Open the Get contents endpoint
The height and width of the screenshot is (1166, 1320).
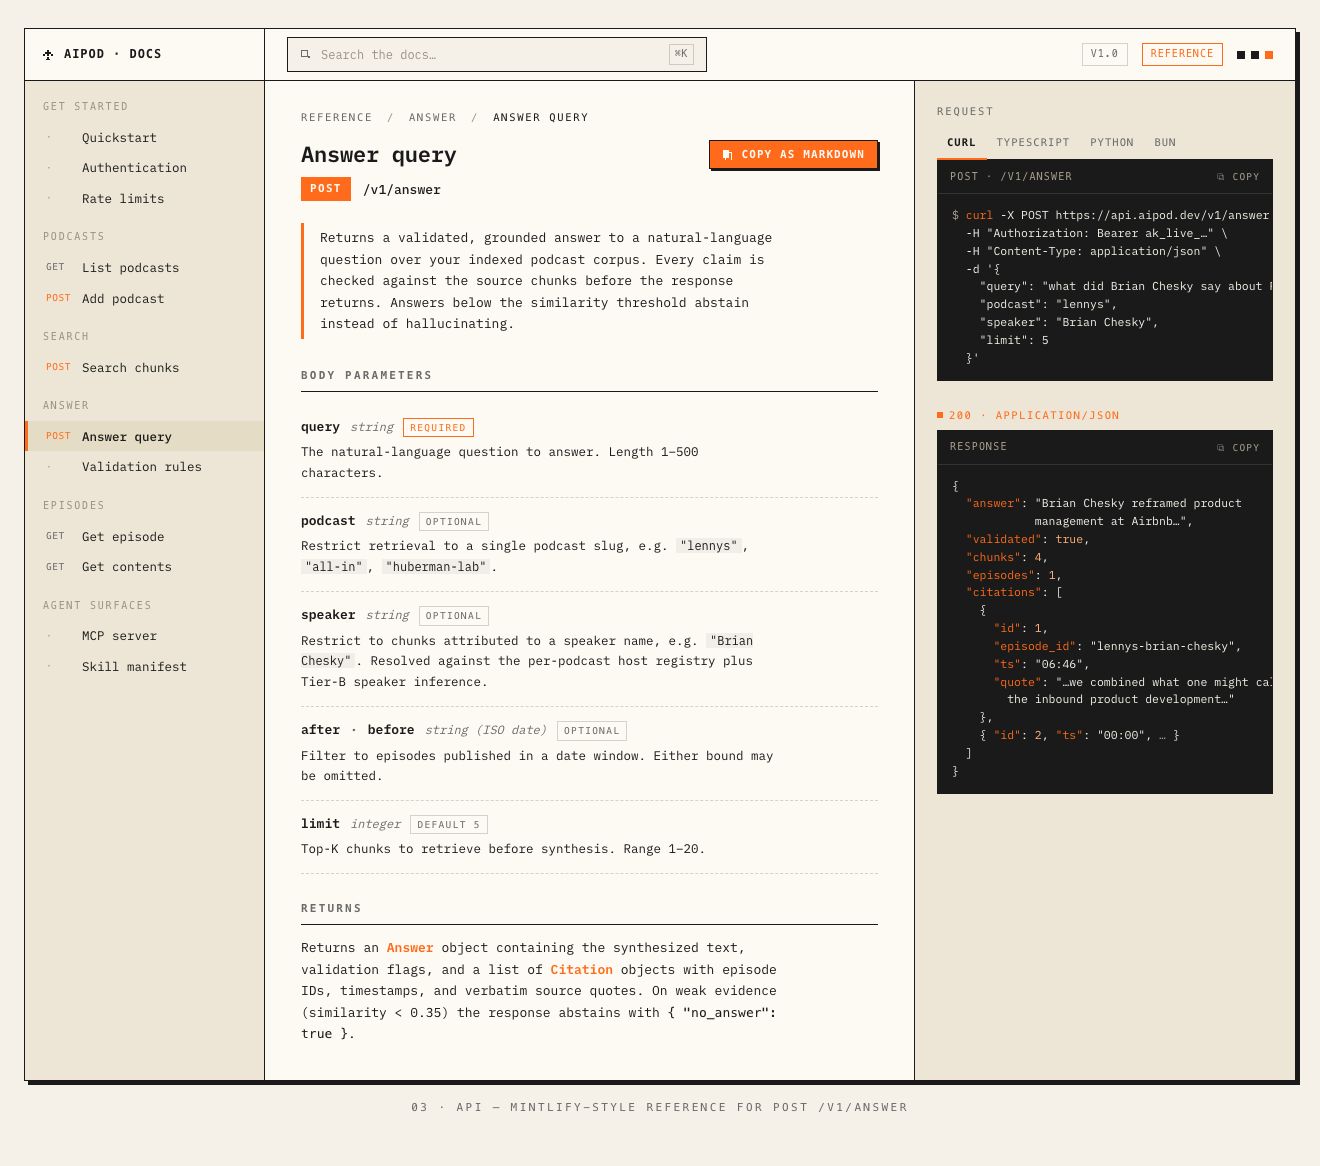(145, 567)
